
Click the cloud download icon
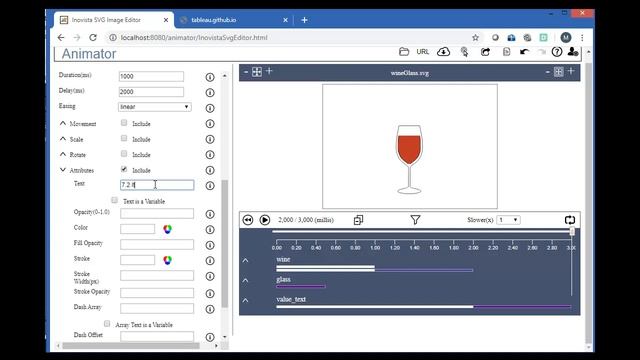pyautogui.click(x=443, y=52)
